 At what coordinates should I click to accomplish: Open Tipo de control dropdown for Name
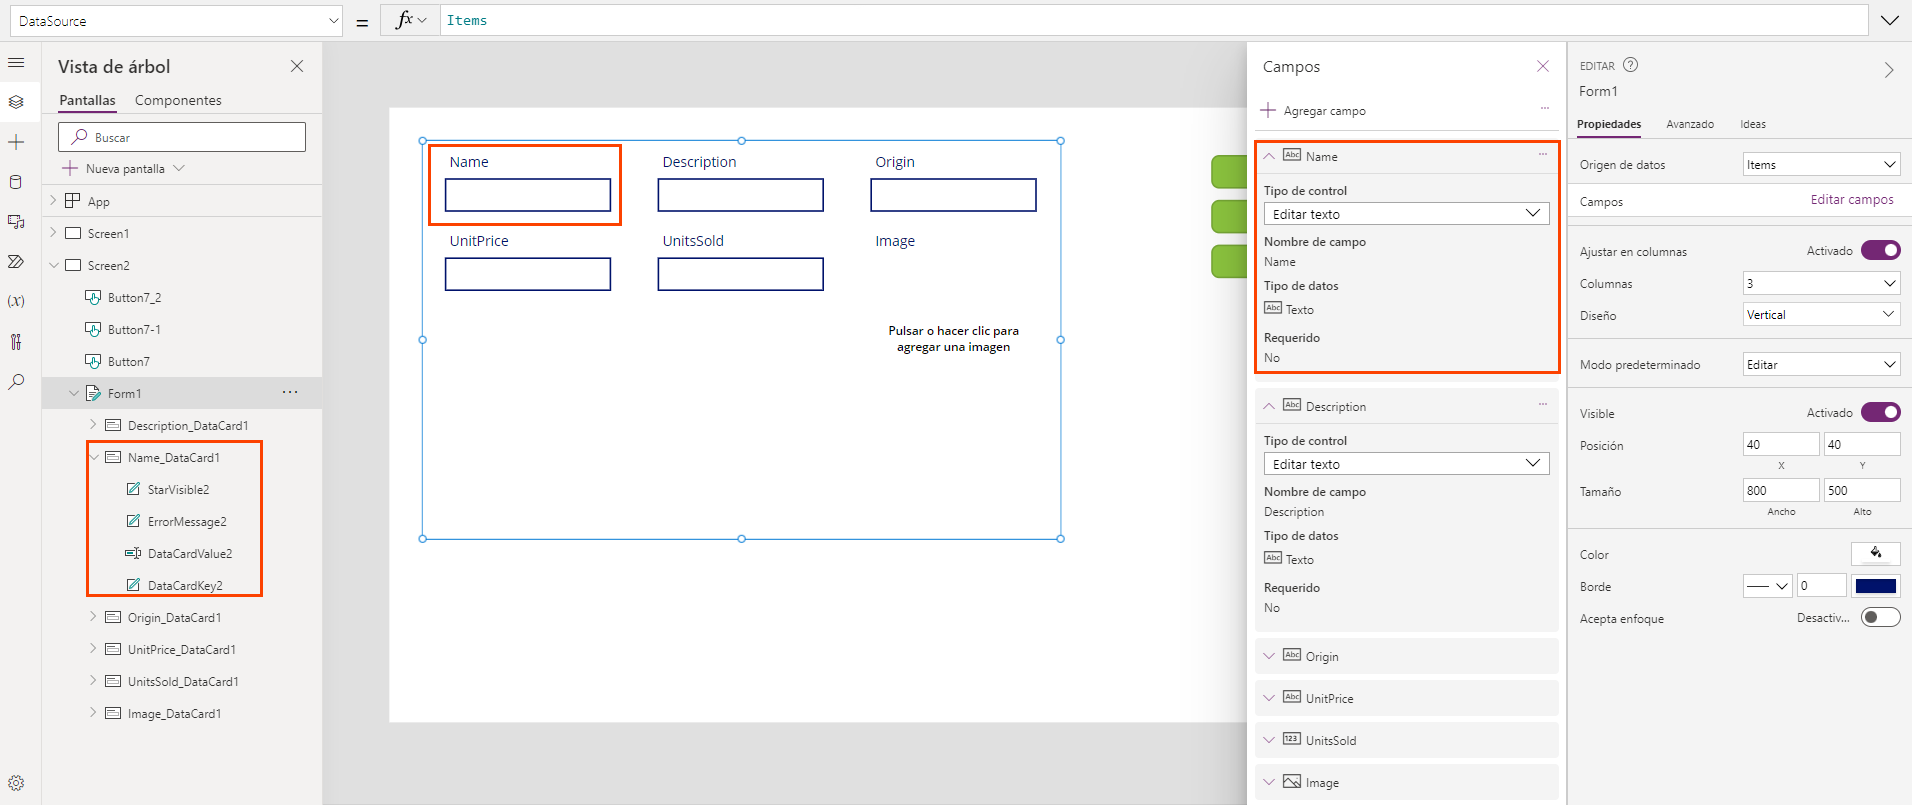(1406, 213)
